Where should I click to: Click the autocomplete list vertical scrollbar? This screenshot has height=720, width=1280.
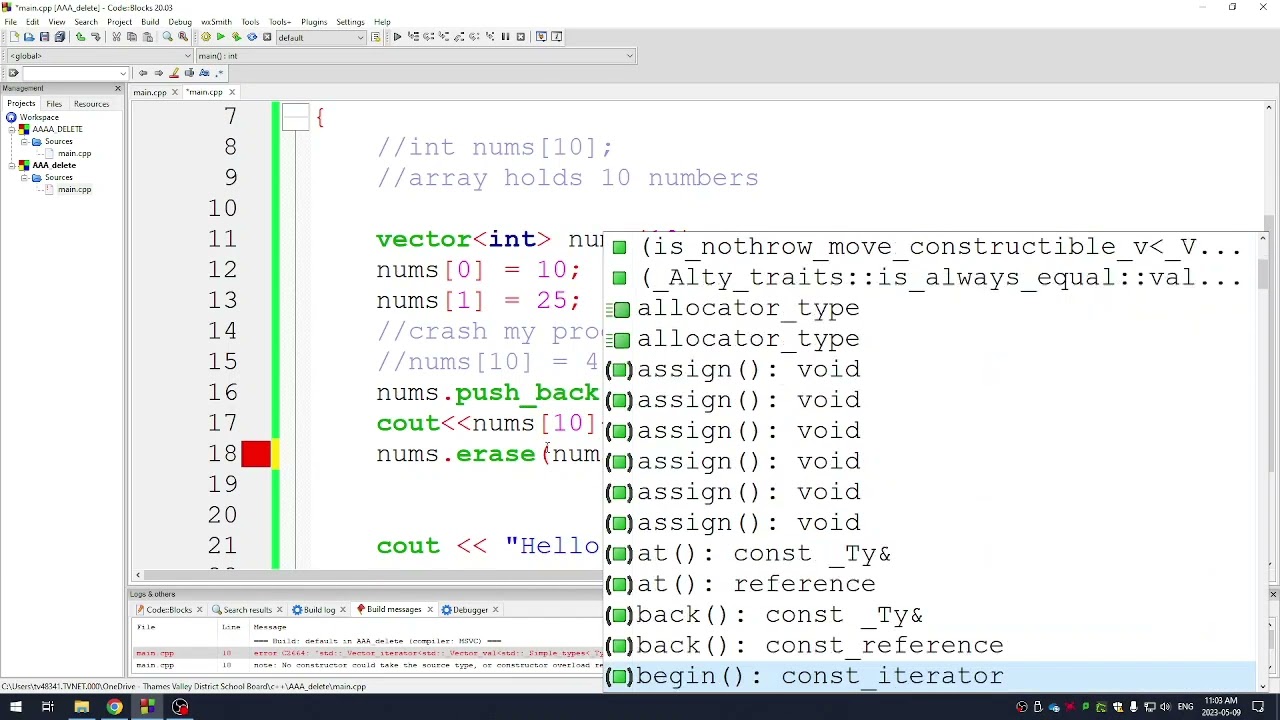[1262, 460]
